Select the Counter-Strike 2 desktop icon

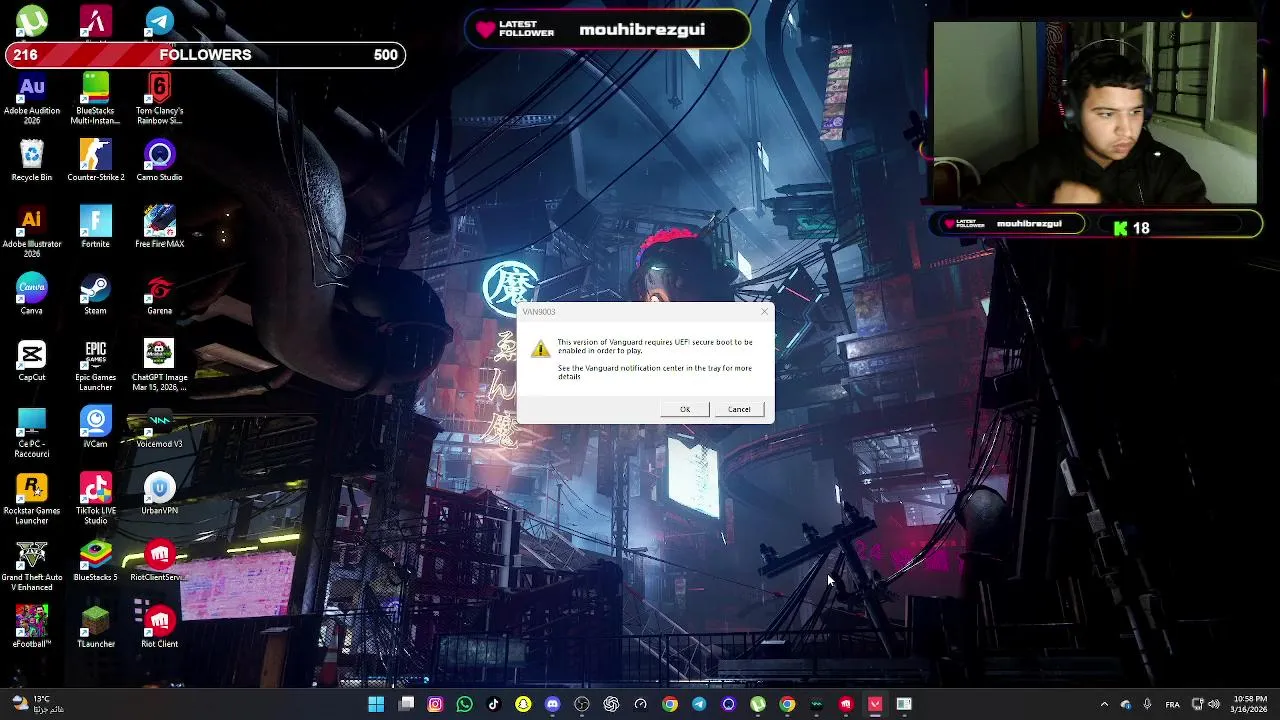(96, 161)
